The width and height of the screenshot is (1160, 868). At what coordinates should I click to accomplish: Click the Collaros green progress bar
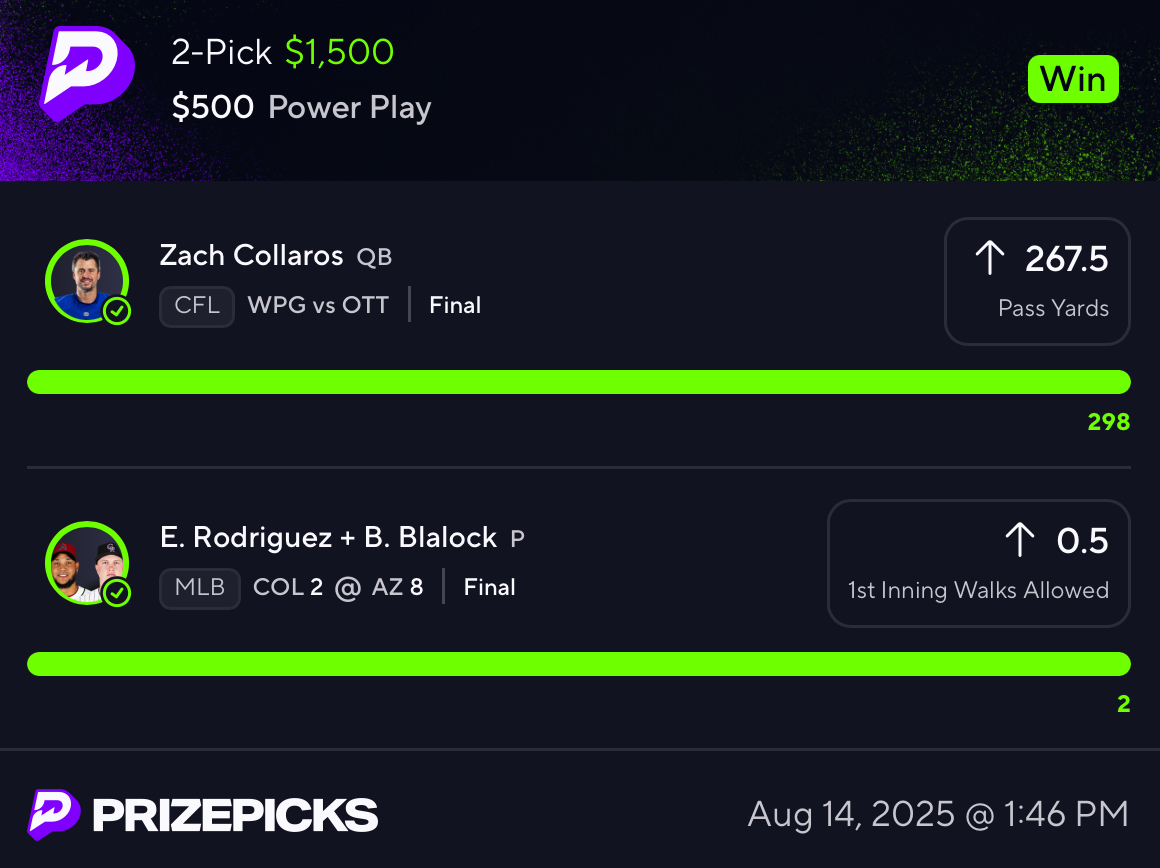coord(579,382)
